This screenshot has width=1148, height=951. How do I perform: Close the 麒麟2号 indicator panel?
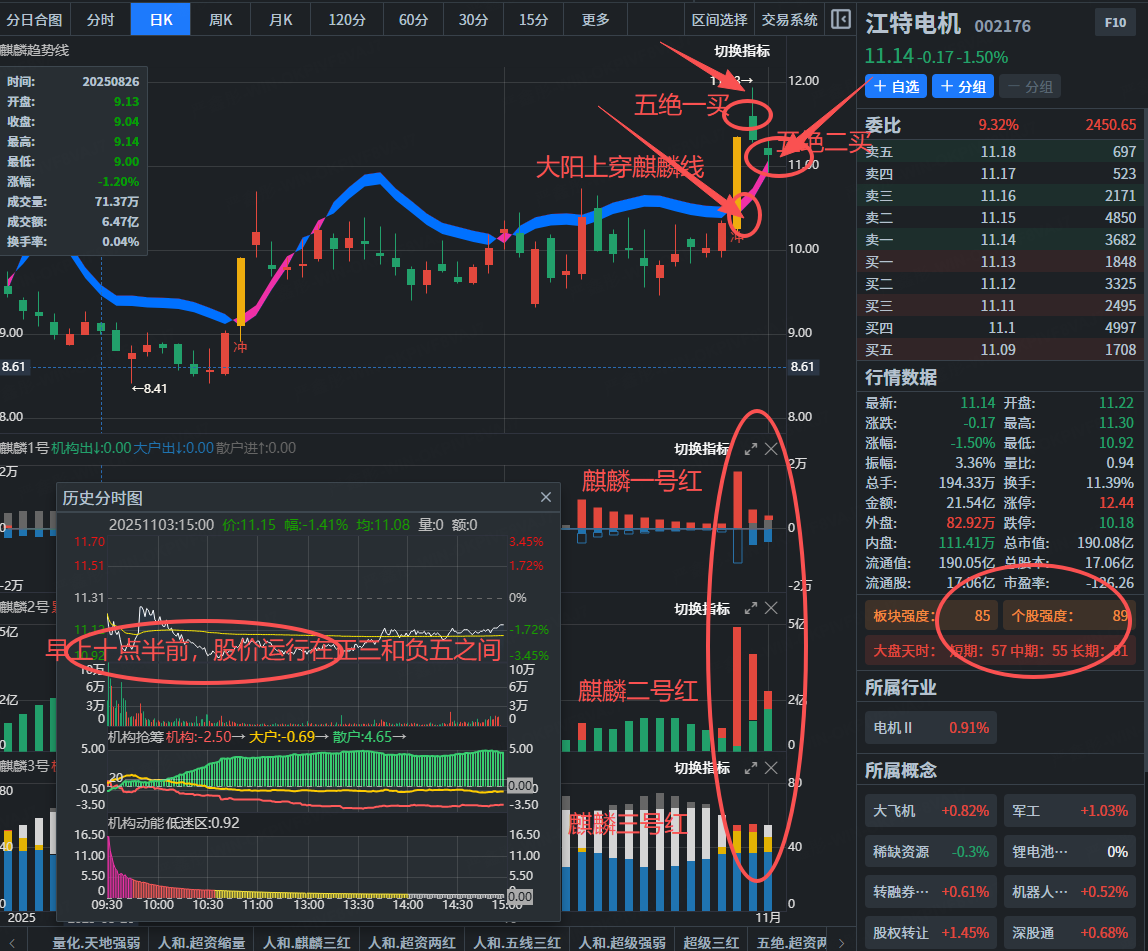tap(771, 608)
